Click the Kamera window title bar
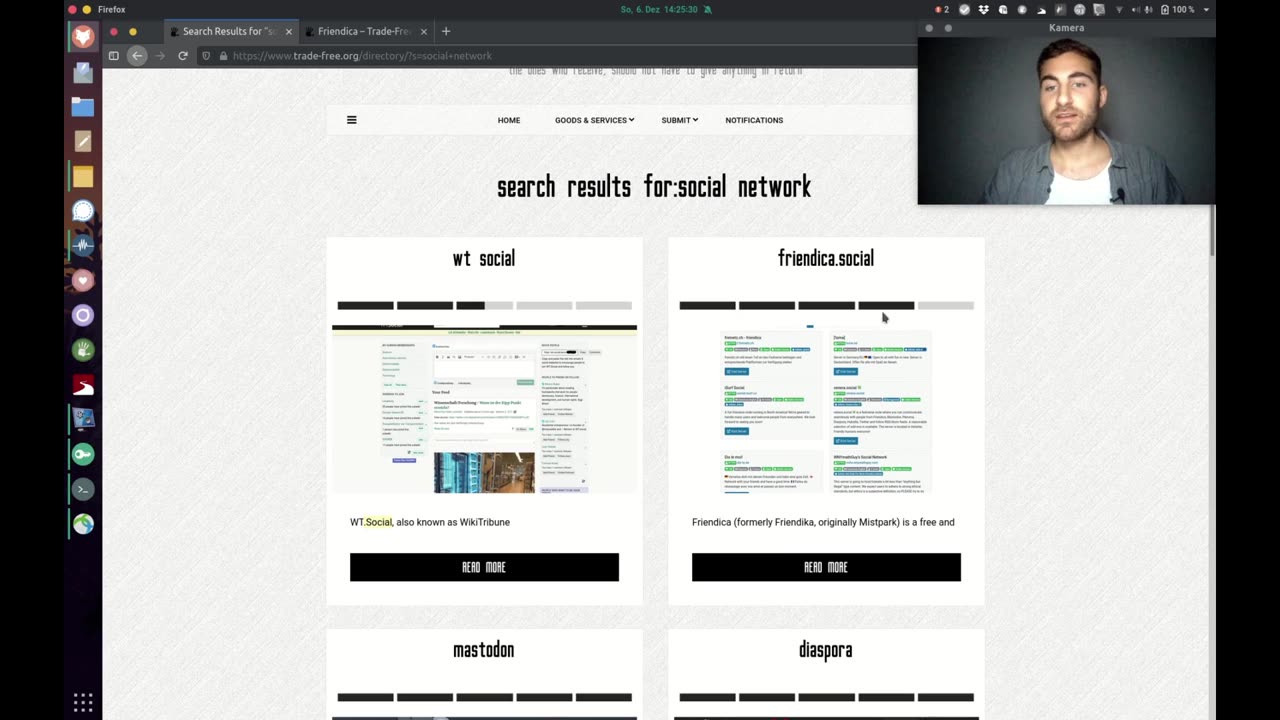Viewport: 1280px width, 720px height. click(1066, 28)
